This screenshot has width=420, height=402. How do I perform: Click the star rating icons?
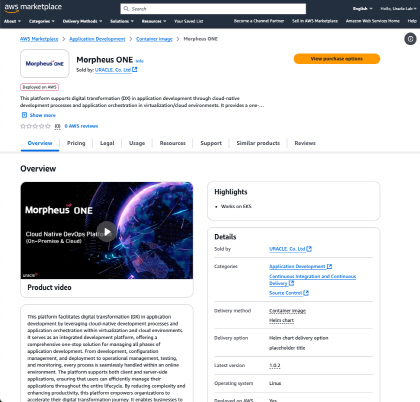coord(35,126)
